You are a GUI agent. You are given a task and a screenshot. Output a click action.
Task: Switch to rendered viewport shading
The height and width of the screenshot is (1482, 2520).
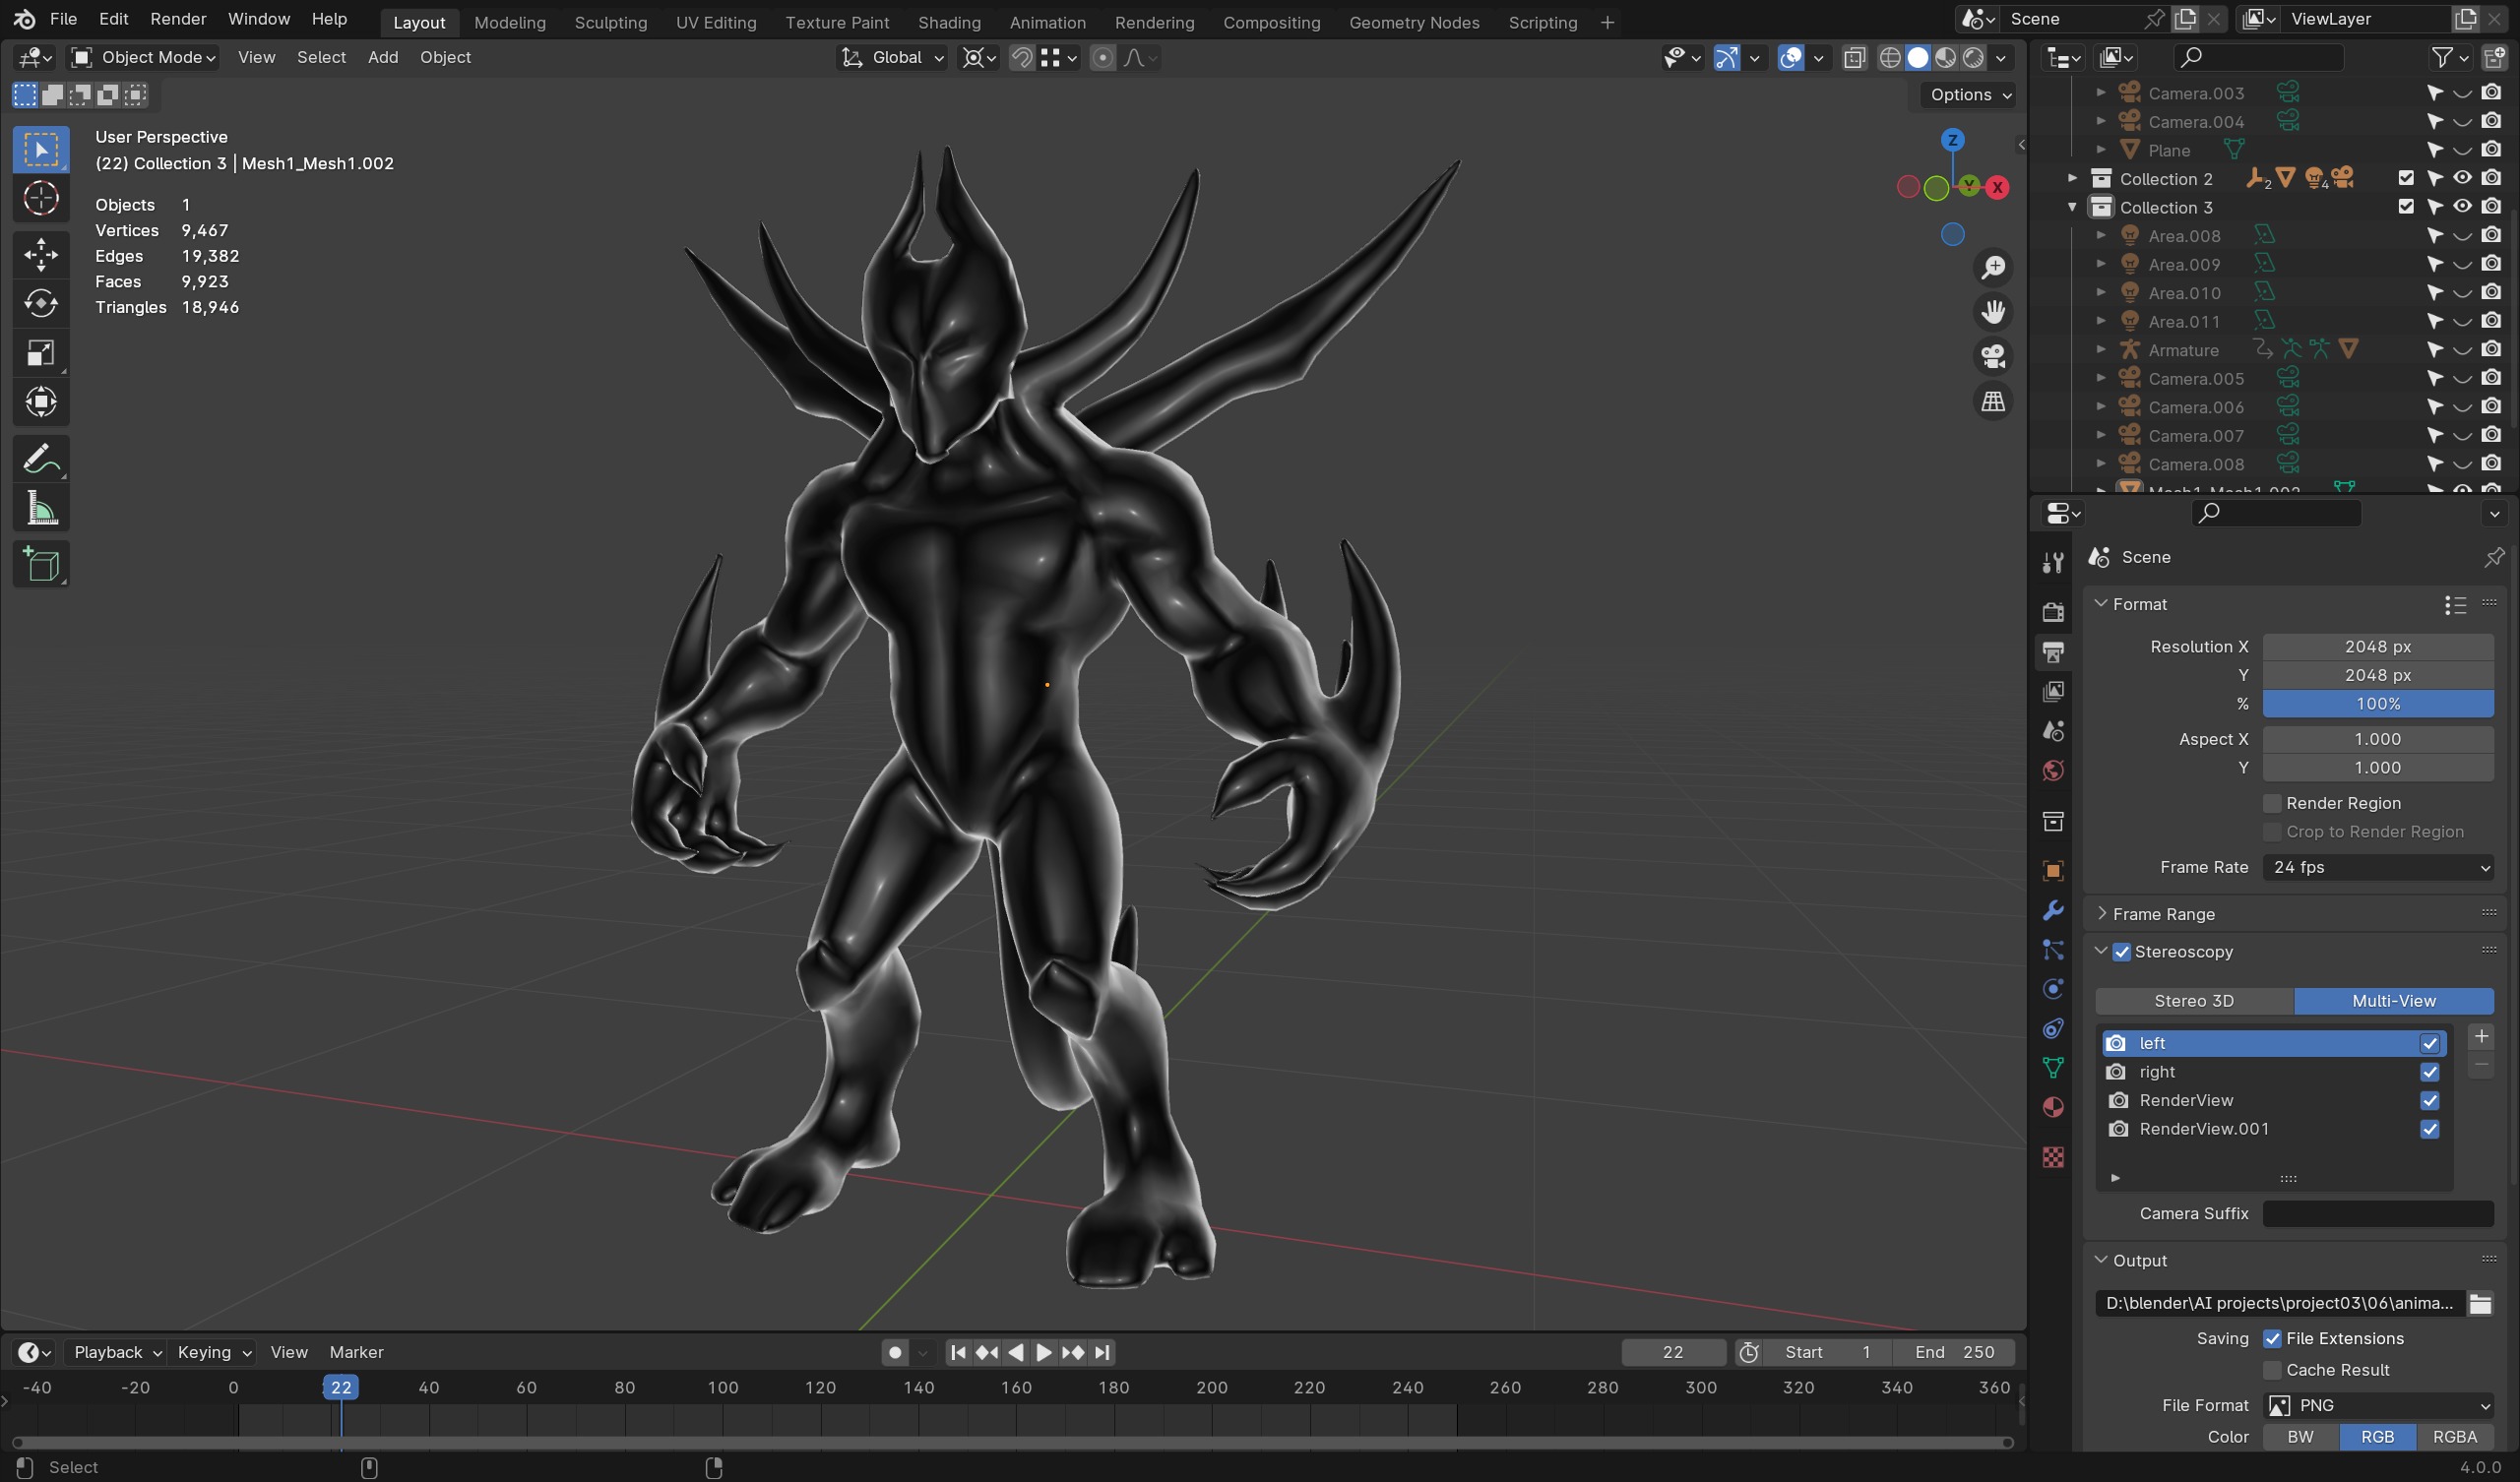1973,58
